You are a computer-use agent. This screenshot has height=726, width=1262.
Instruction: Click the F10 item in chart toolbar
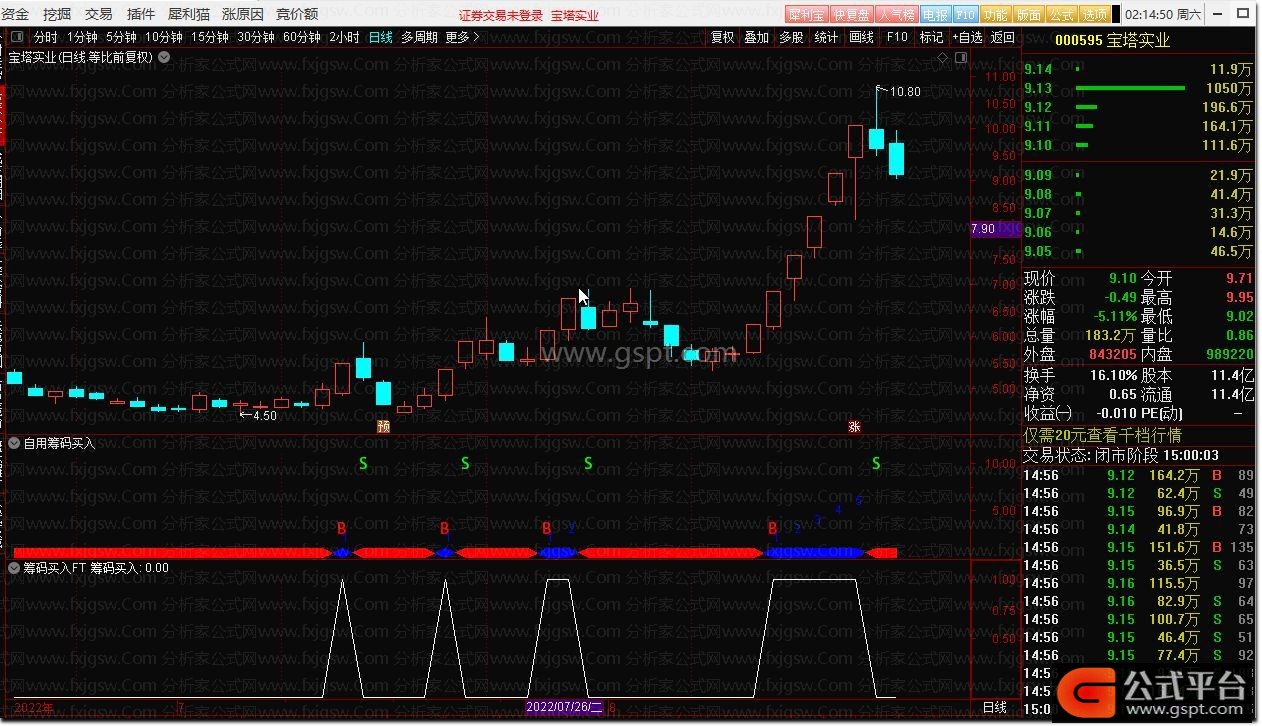[x=897, y=37]
